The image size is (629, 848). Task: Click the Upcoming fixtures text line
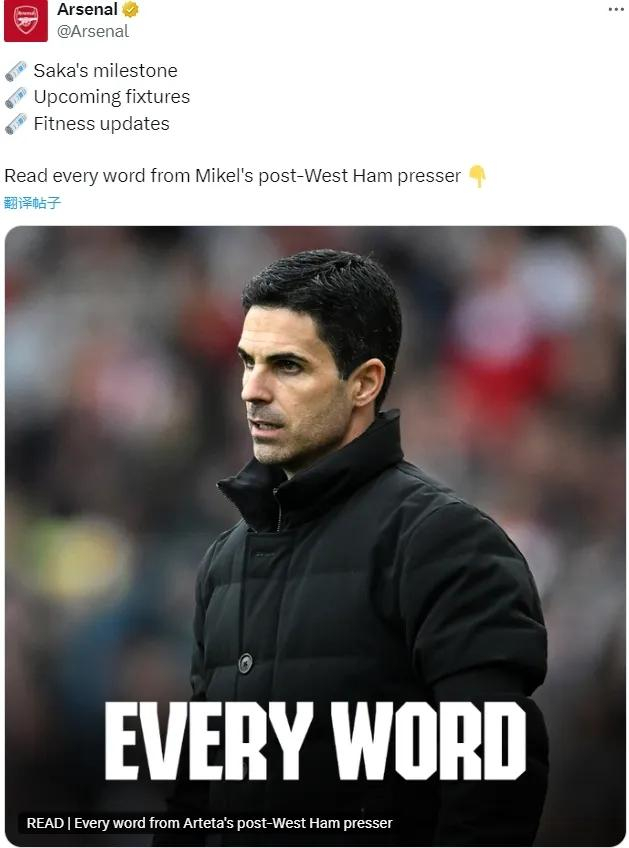[x=111, y=97]
